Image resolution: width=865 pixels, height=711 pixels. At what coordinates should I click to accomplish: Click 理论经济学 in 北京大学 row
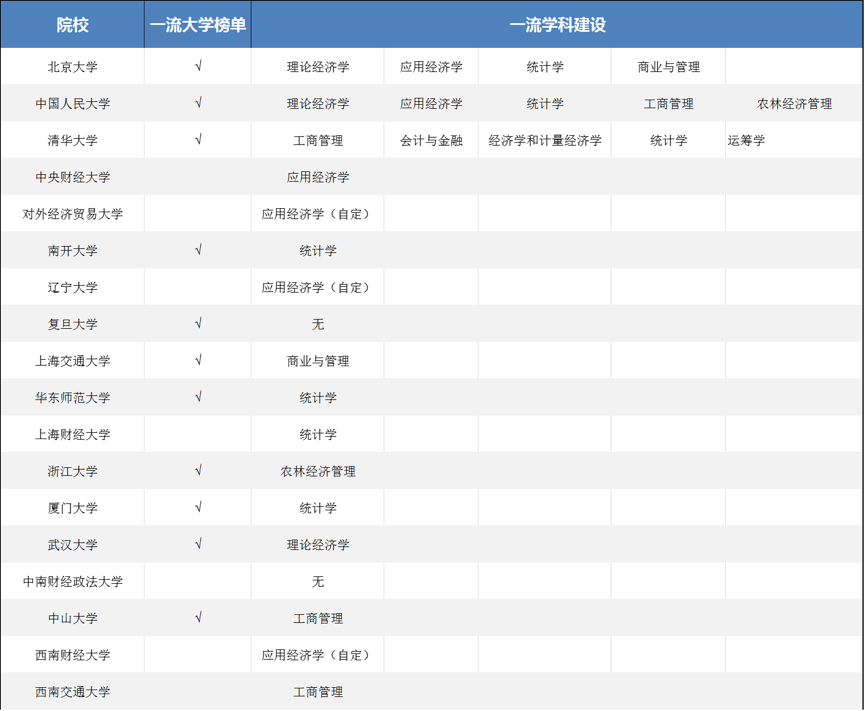318,67
